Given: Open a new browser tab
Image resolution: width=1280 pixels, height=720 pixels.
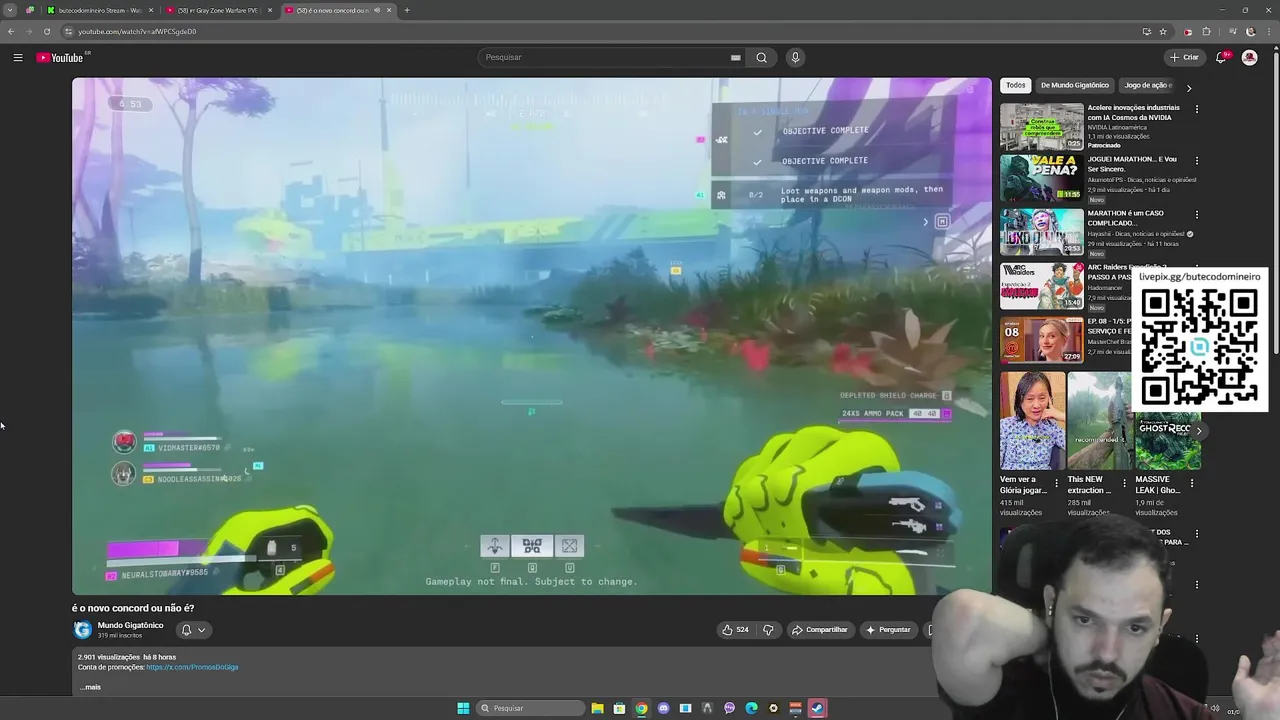Looking at the screenshot, I should click(407, 10).
